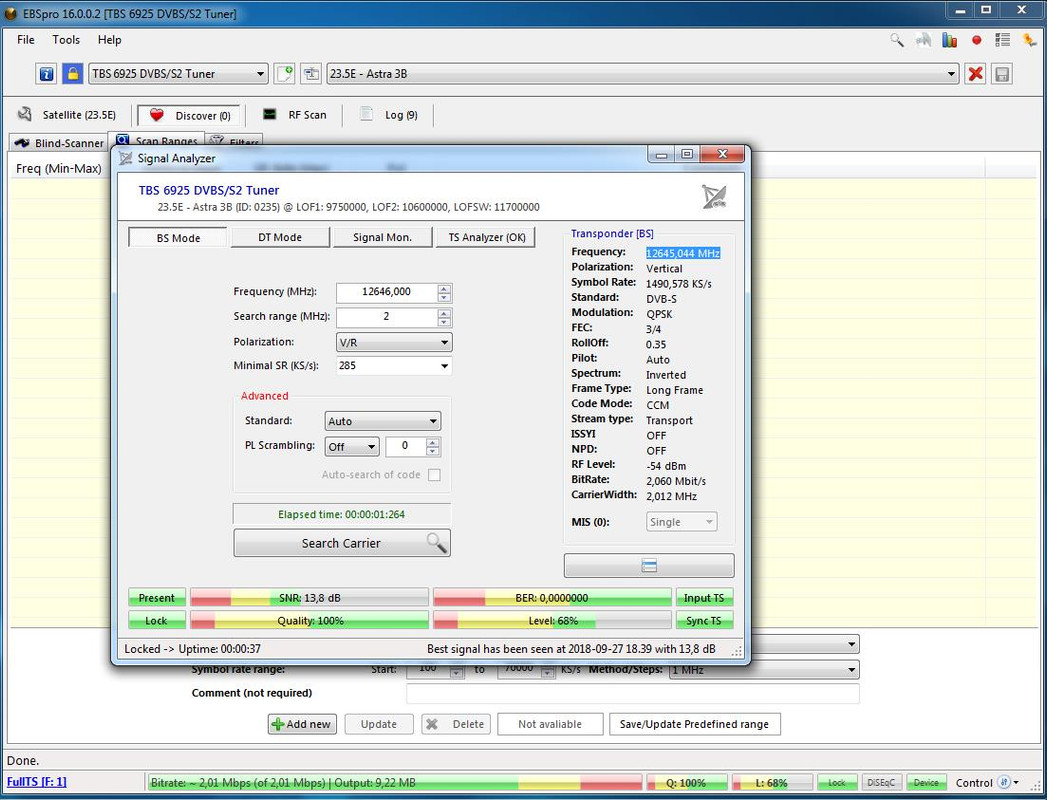Open the Control dropdown arrow in status bar
This screenshot has width=1047, height=800.
tap(1017, 783)
